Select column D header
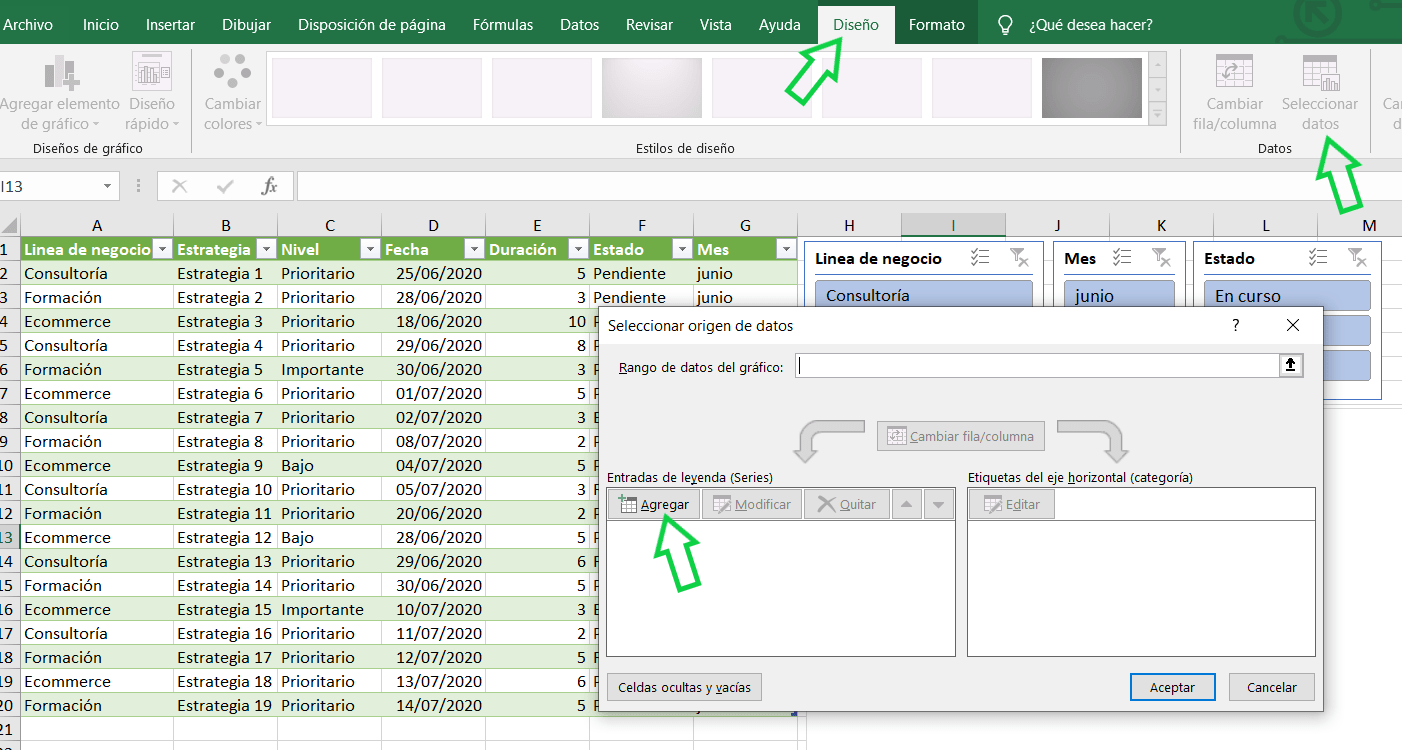This screenshot has height=750, width=1402. 433,225
